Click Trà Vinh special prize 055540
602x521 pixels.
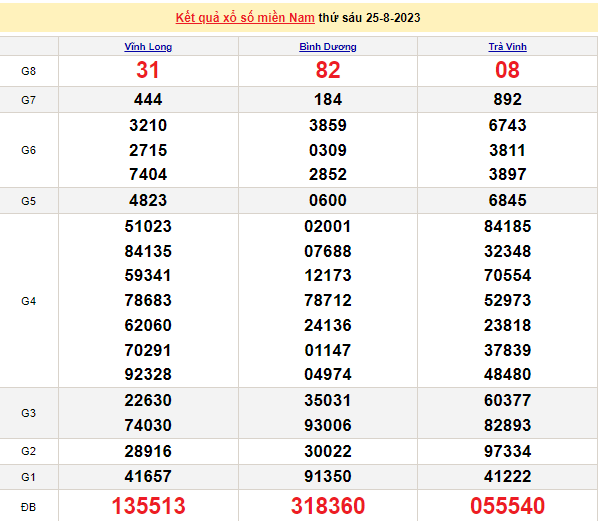pos(507,505)
